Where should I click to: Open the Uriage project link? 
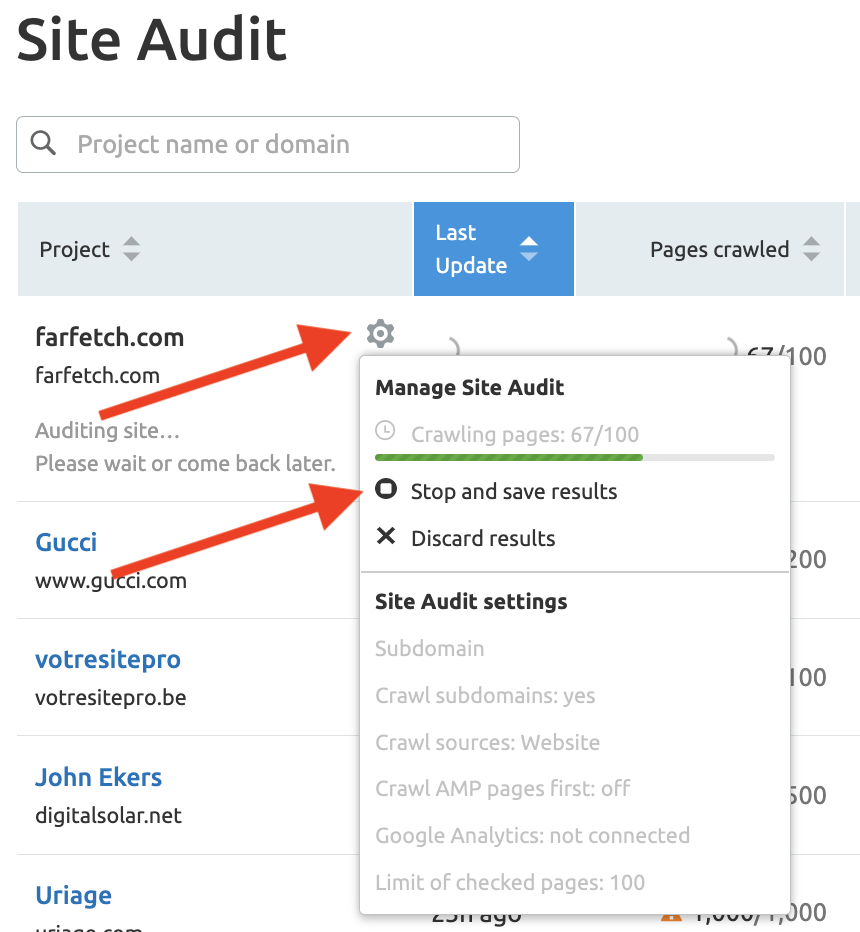73,895
